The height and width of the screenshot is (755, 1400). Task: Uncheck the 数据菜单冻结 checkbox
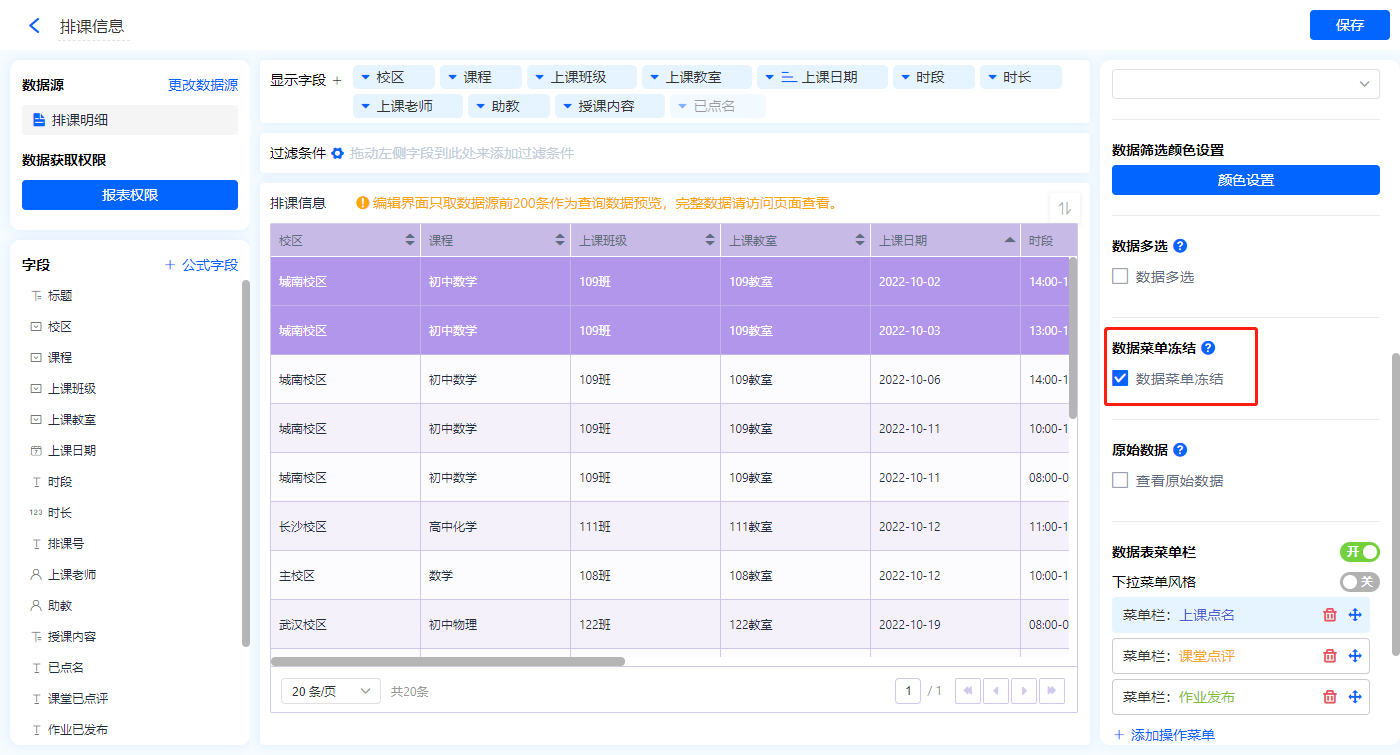click(1121, 379)
